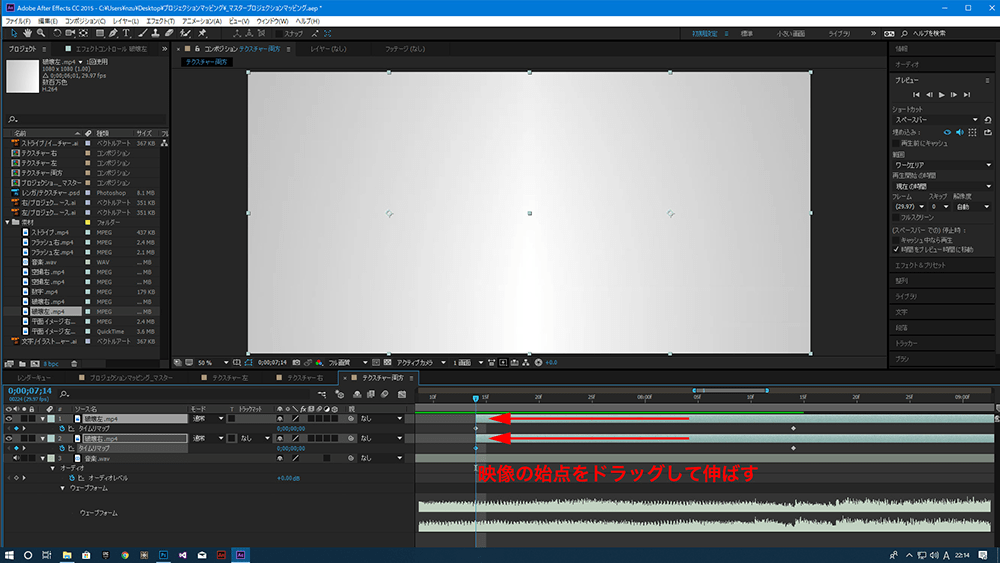The image size is (1000, 563).
Task: Select the Pen tool
Action: 112,33
